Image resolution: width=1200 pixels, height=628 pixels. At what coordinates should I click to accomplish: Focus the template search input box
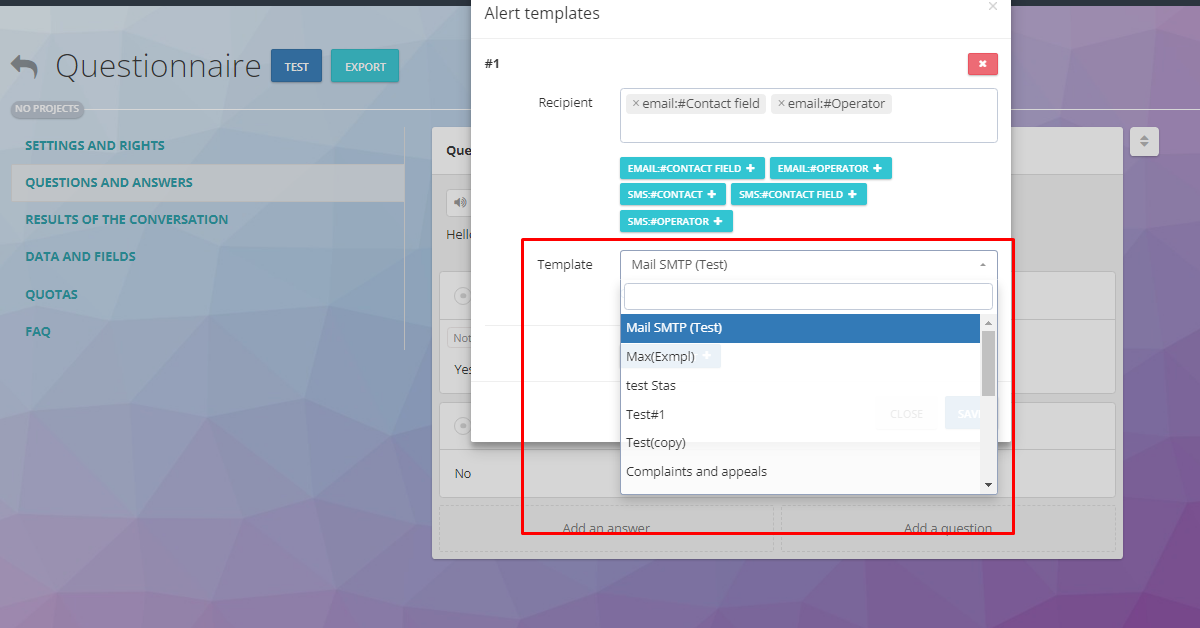coord(808,297)
